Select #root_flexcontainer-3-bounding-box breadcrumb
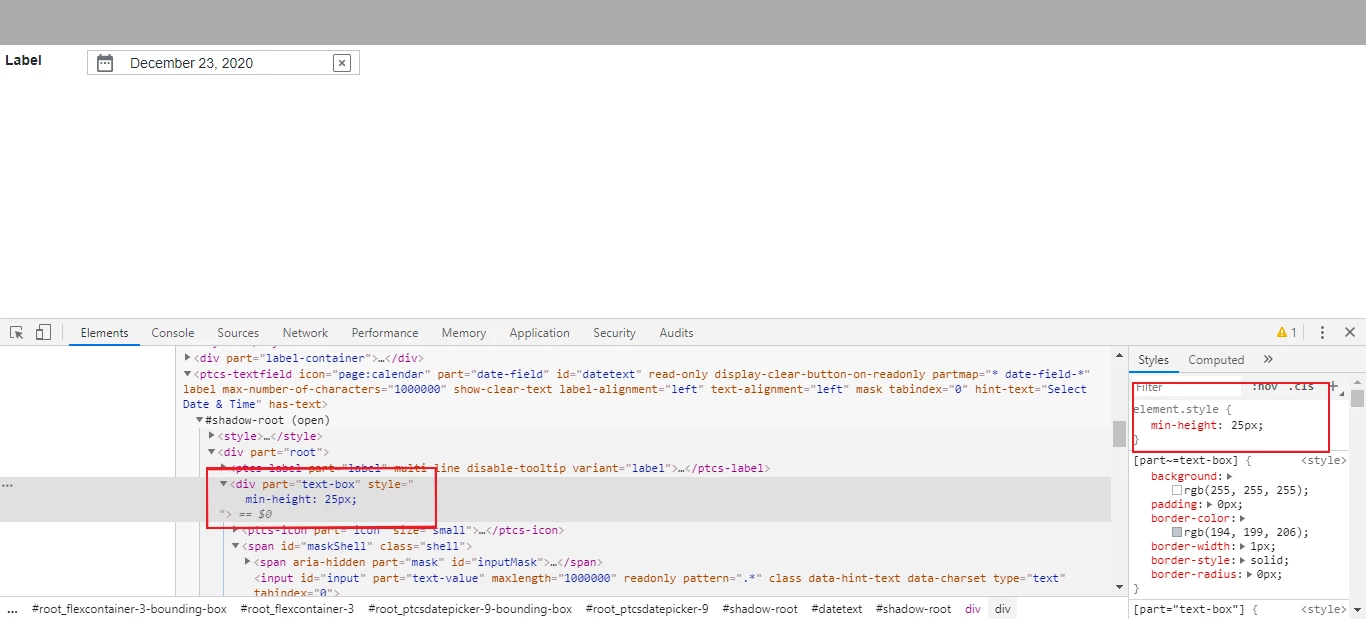 [x=129, y=609]
